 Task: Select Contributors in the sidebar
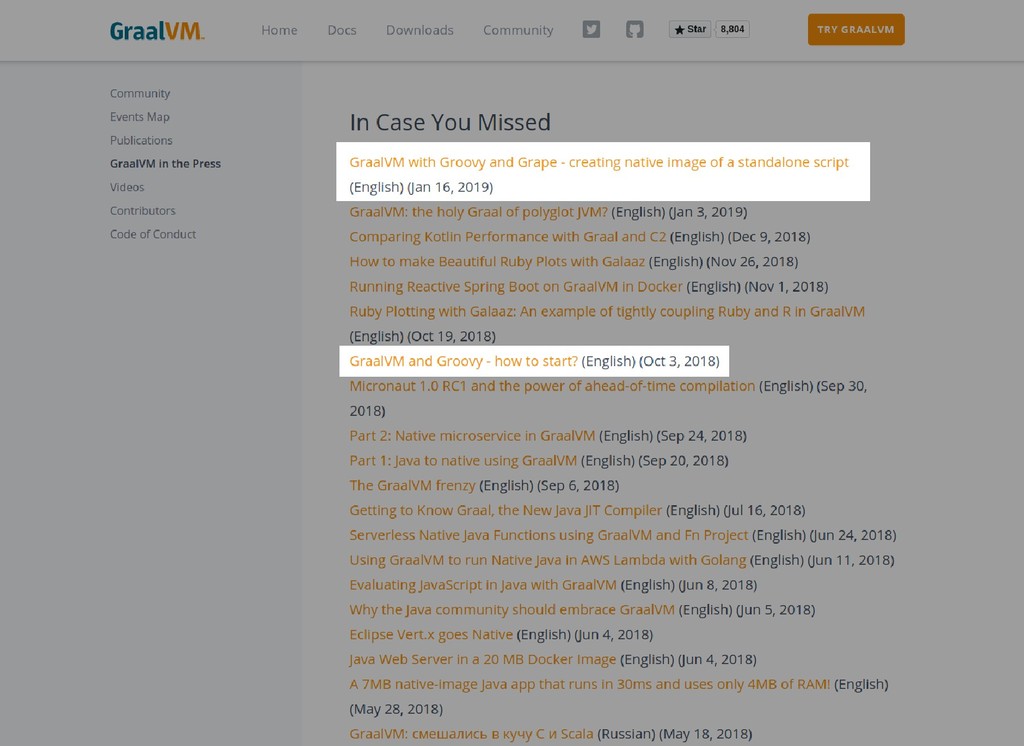142,211
